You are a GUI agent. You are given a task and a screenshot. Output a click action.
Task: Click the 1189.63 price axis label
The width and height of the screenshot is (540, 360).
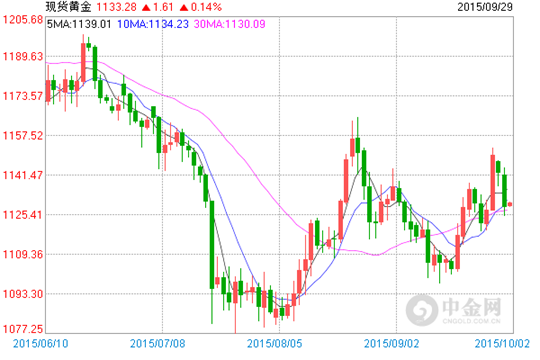pyautogui.click(x=23, y=56)
